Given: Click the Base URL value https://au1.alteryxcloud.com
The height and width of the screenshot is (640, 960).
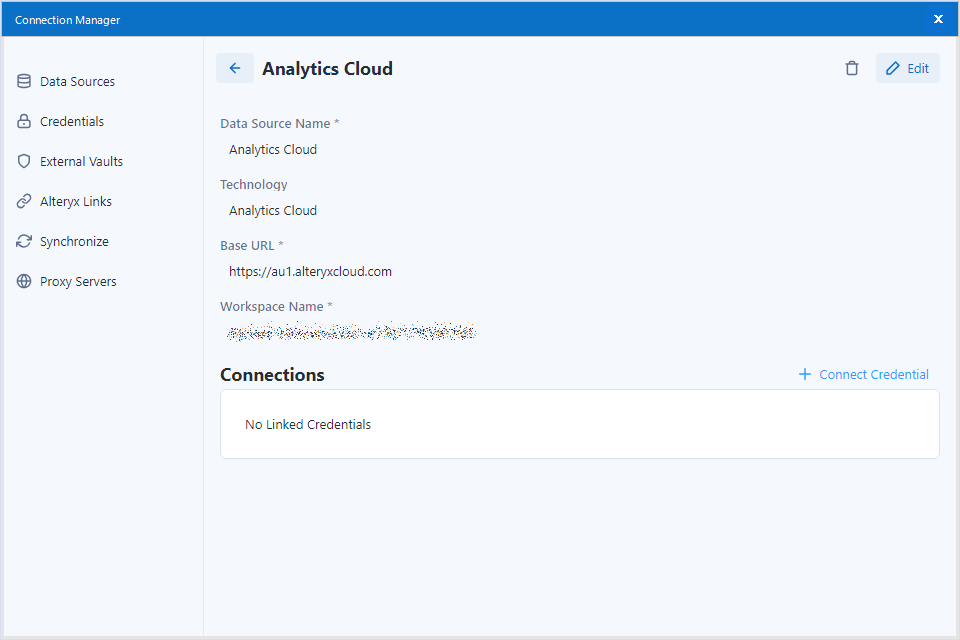Looking at the screenshot, I should tap(310, 271).
